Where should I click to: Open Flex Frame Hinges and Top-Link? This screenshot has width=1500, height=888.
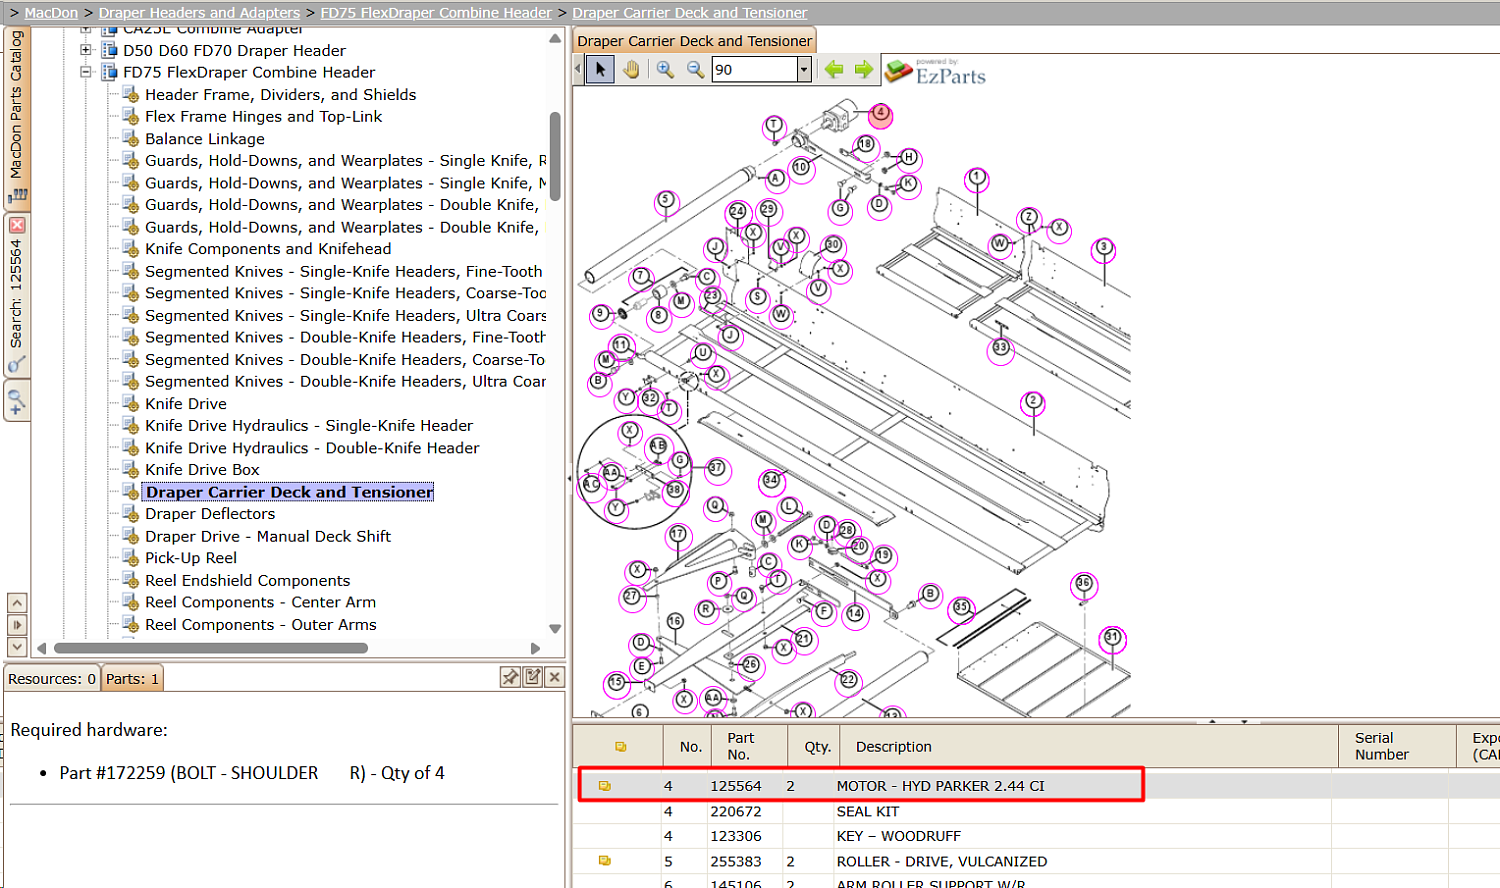click(x=263, y=117)
